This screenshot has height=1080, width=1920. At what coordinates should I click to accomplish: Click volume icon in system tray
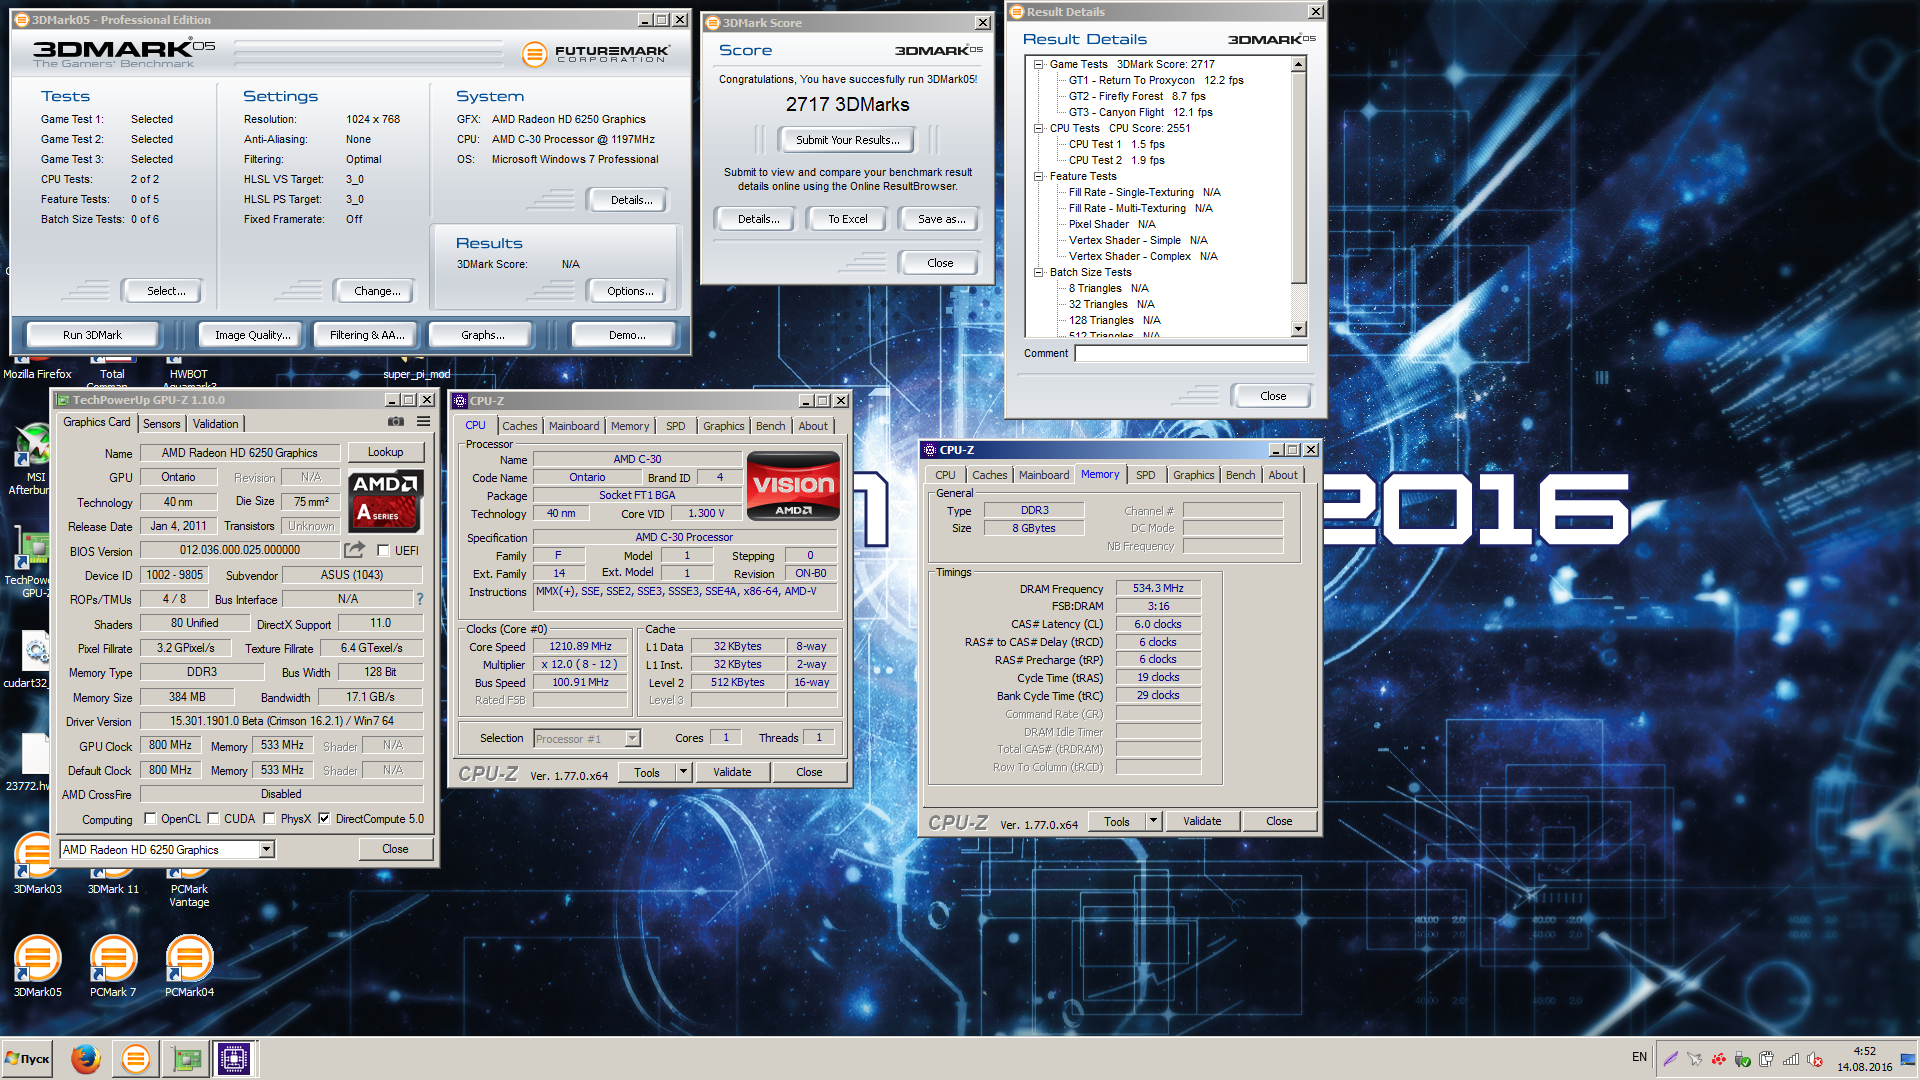pyautogui.click(x=1815, y=1059)
